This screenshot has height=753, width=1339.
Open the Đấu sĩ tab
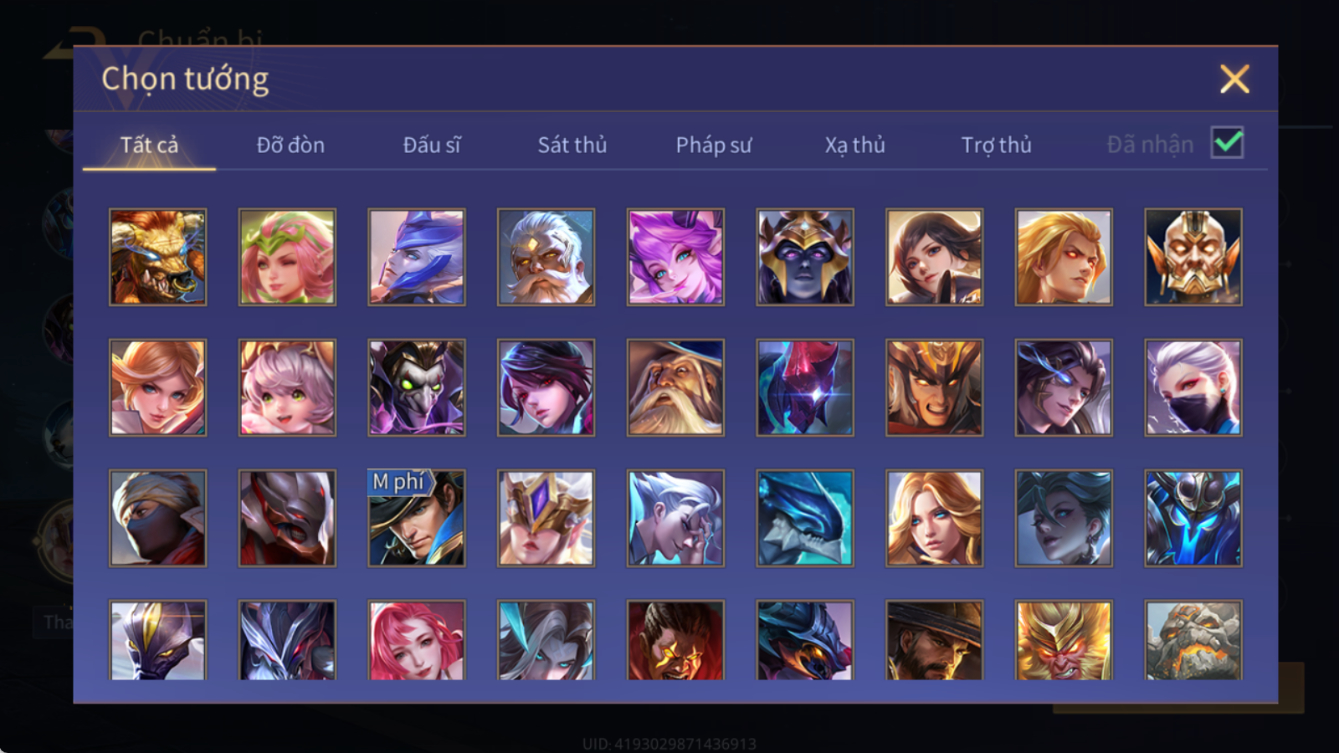[x=432, y=145]
